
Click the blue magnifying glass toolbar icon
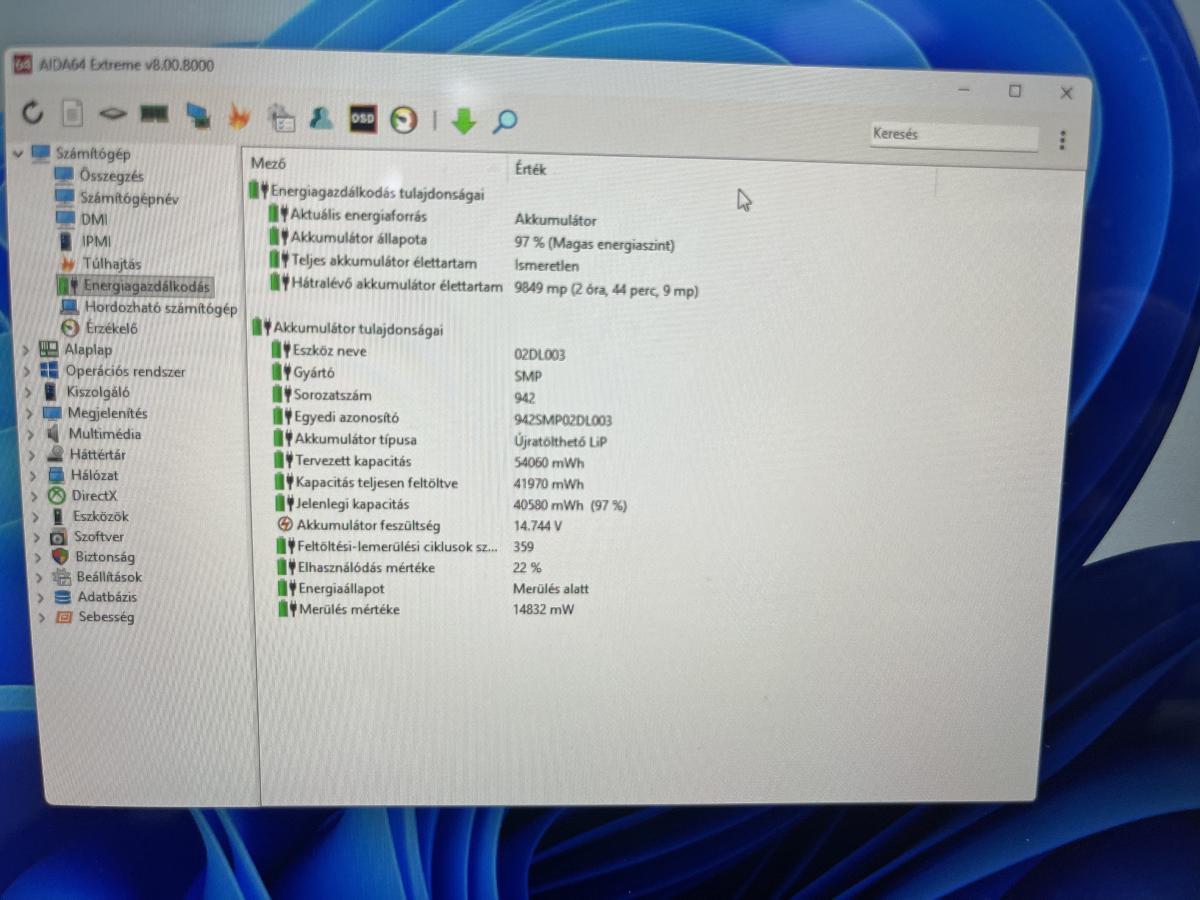(505, 122)
